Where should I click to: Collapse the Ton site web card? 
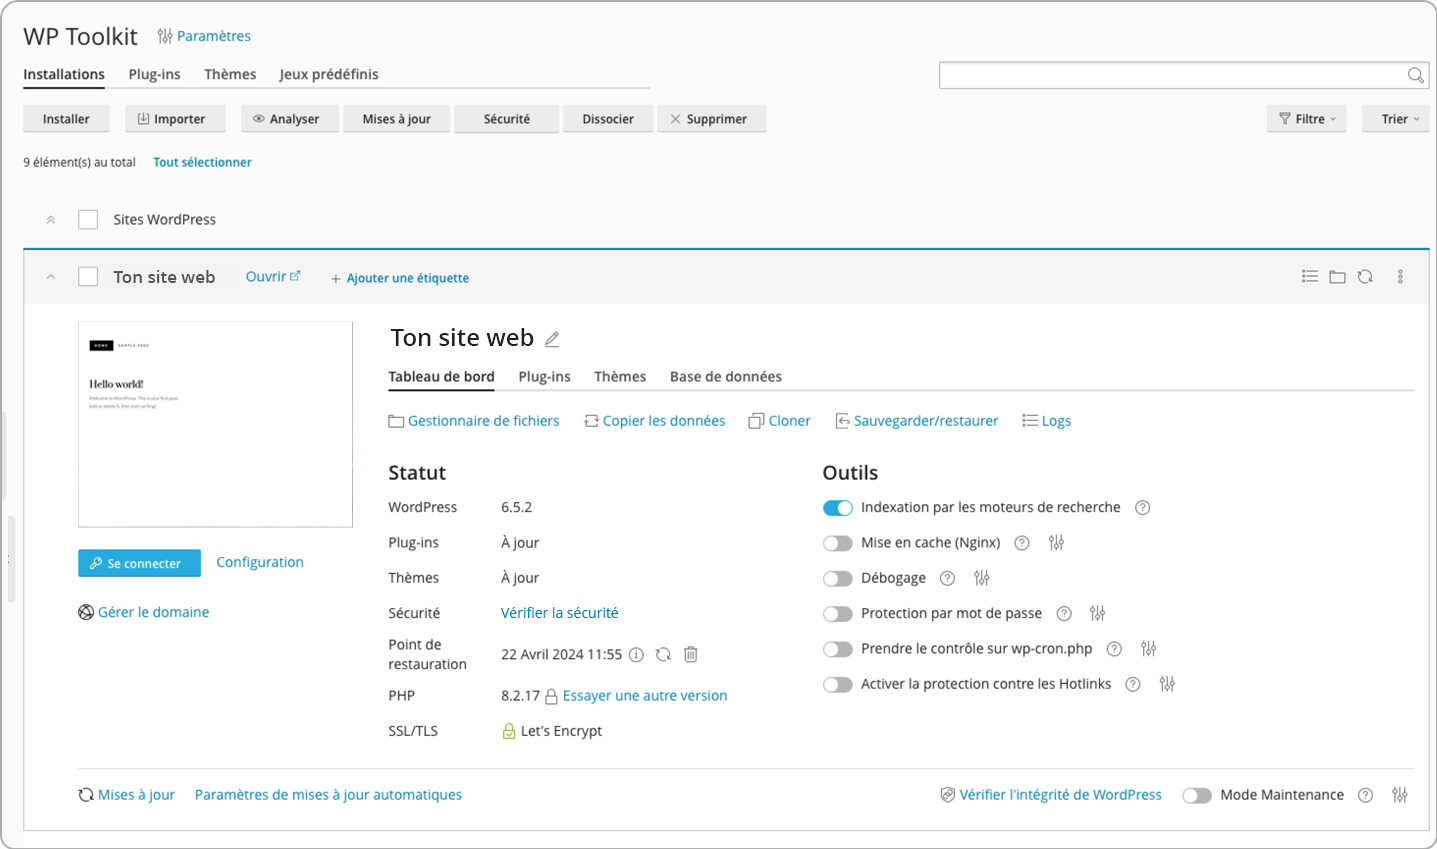51,277
